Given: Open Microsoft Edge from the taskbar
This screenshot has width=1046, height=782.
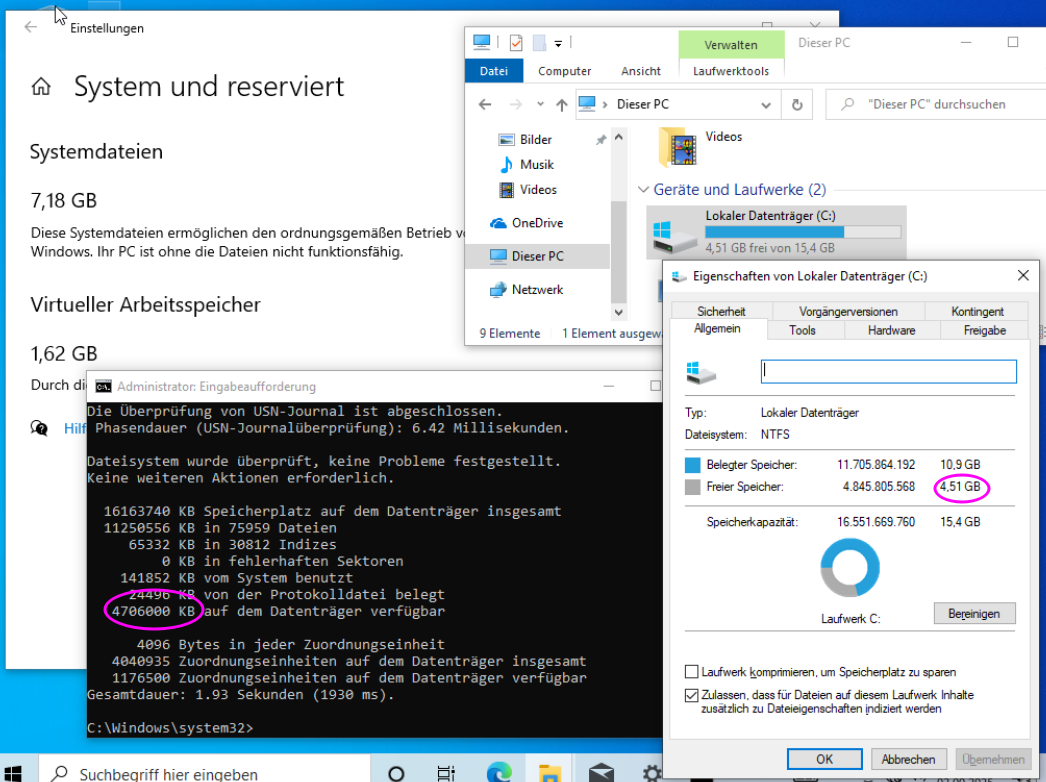Looking at the screenshot, I should (498, 772).
